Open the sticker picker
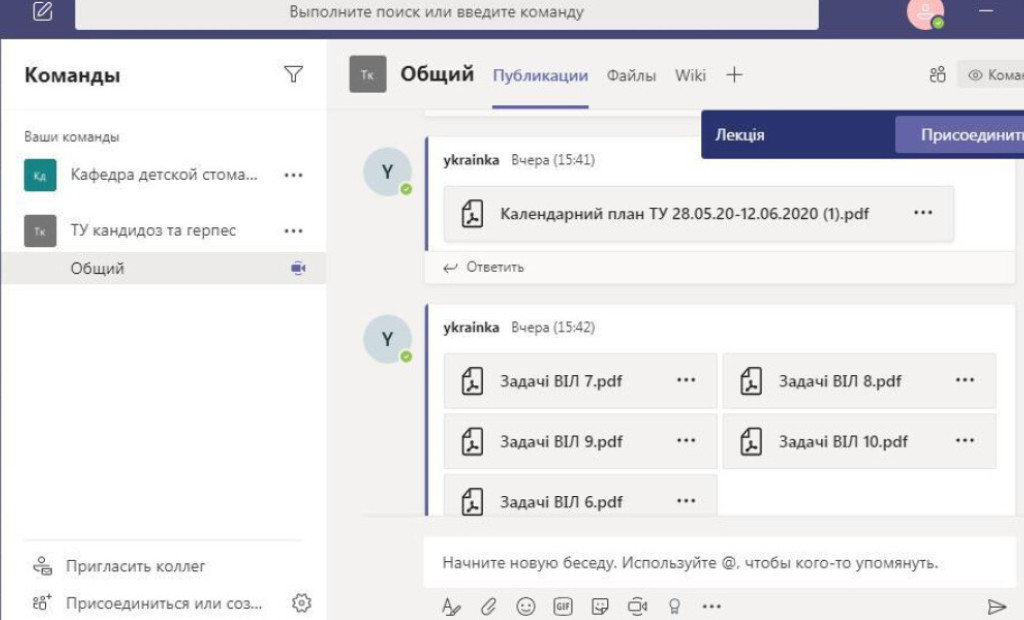The width and height of the screenshot is (1024, 620). coord(599,606)
